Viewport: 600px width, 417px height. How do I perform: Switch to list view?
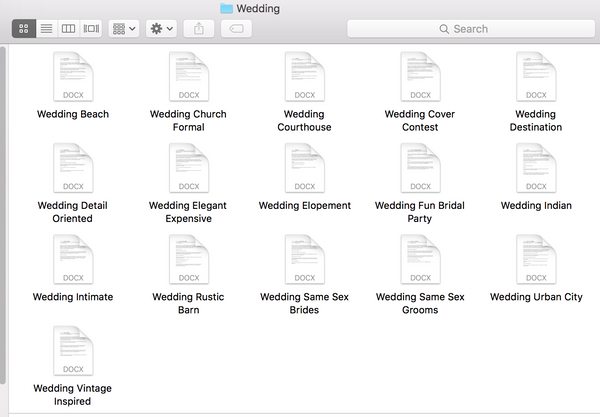coord(47,29)
